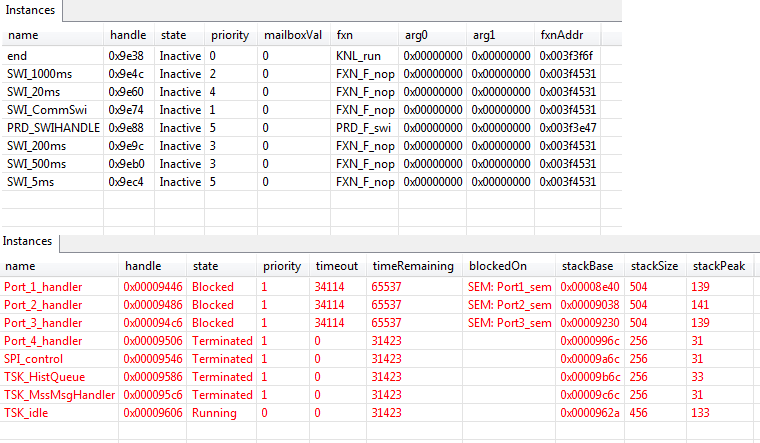The width and height of the screenshot is (760, 443).
Task: Click the SEM: Port2_sem blockedOn cell
Action: coord(509,305)
